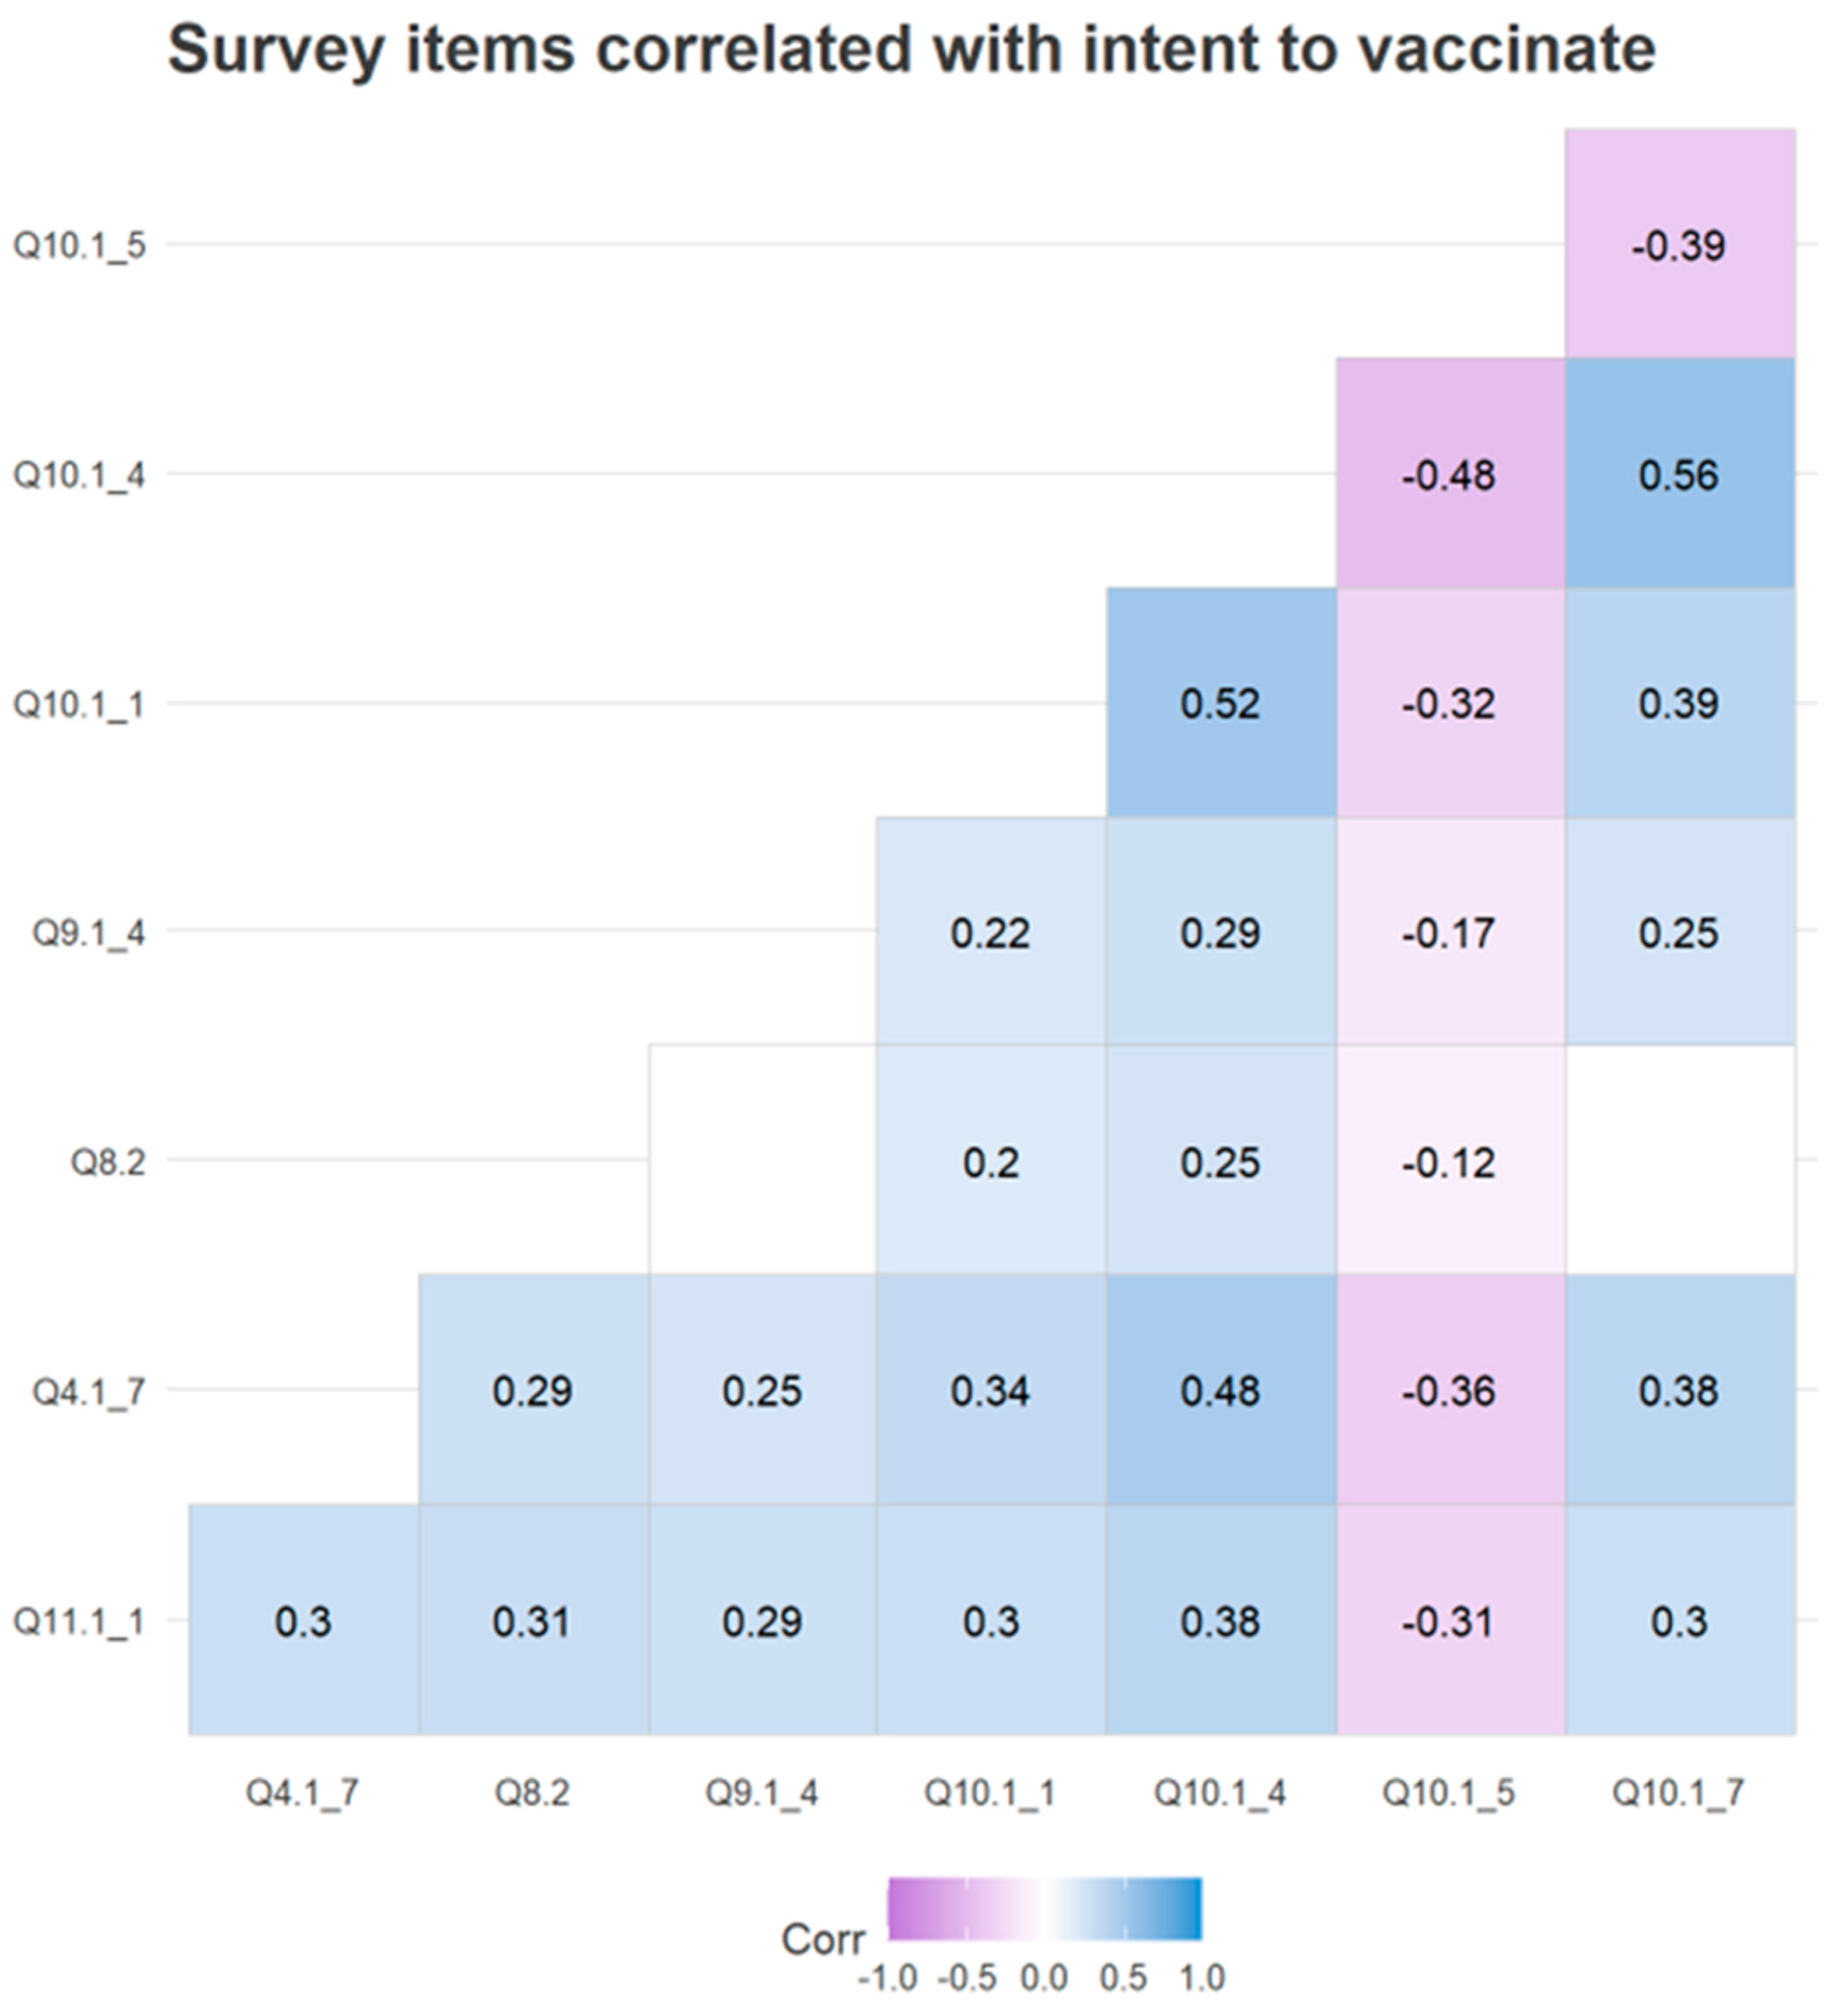This screenshot has width=1824, height=2016.
Task: Click the -0.17 correlation cell
Action: [x=1449, y=932]
